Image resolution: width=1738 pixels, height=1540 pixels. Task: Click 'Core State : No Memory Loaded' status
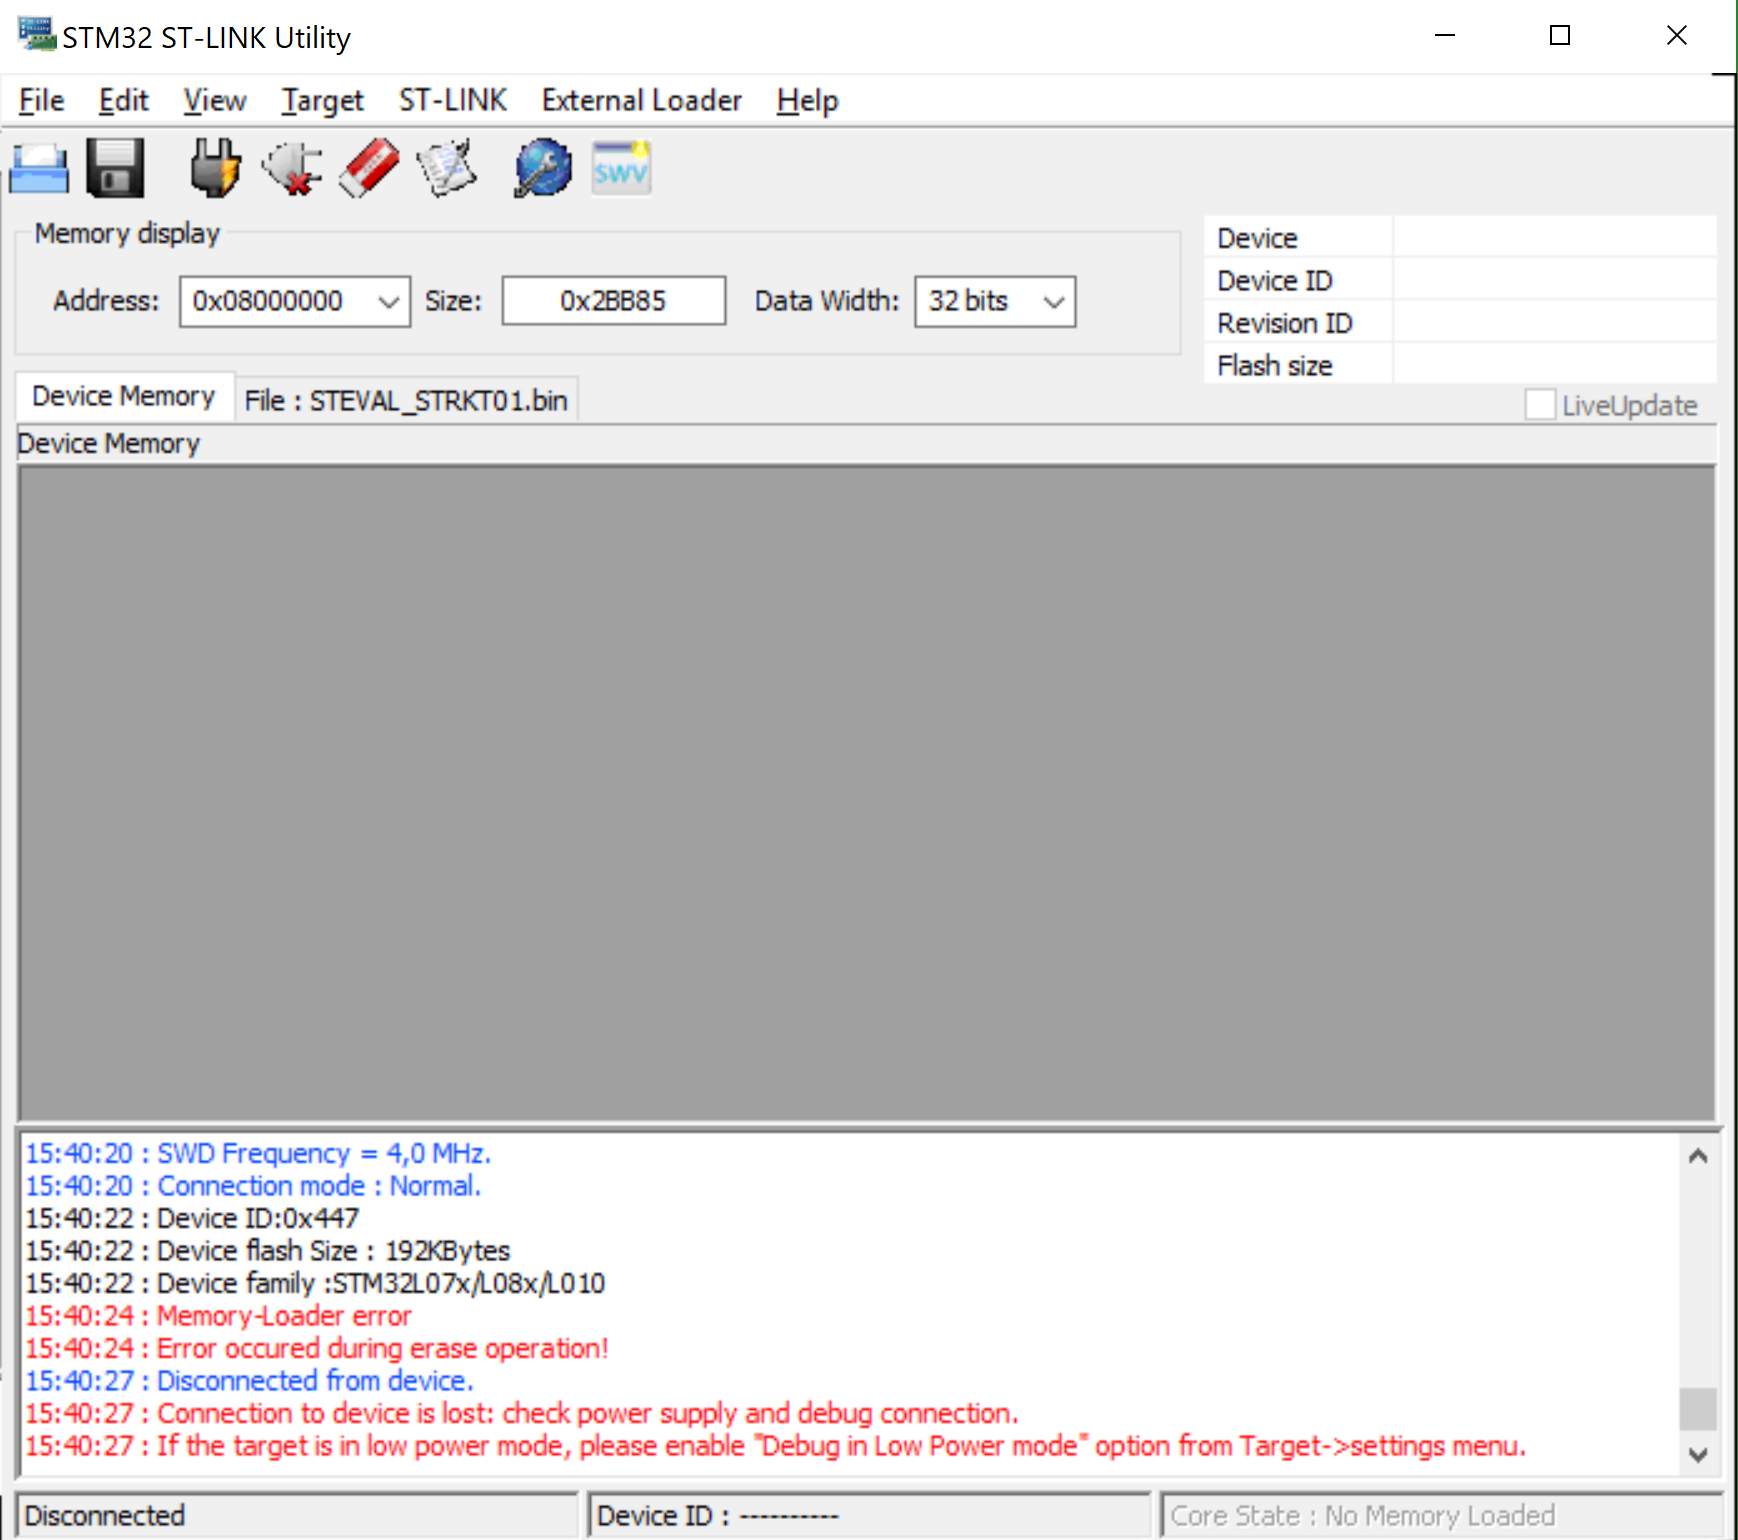coord(1441,1516)
